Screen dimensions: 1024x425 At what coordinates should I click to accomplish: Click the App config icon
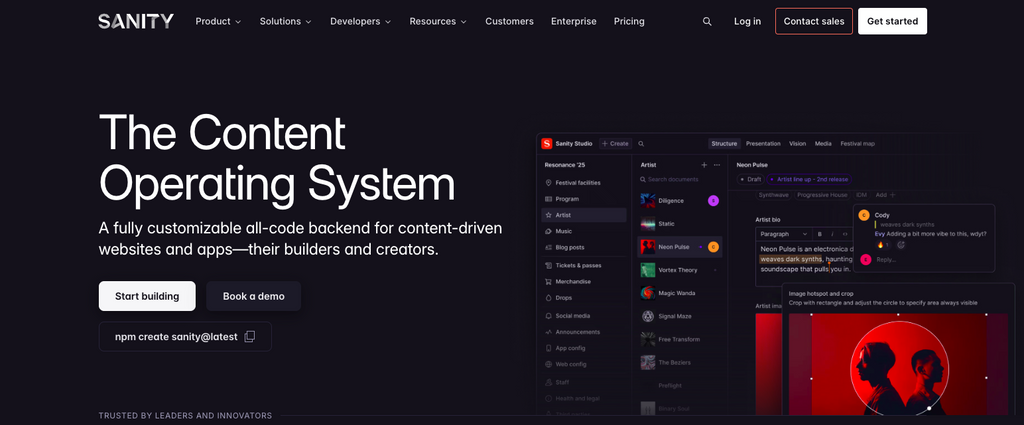pos(549,348)
